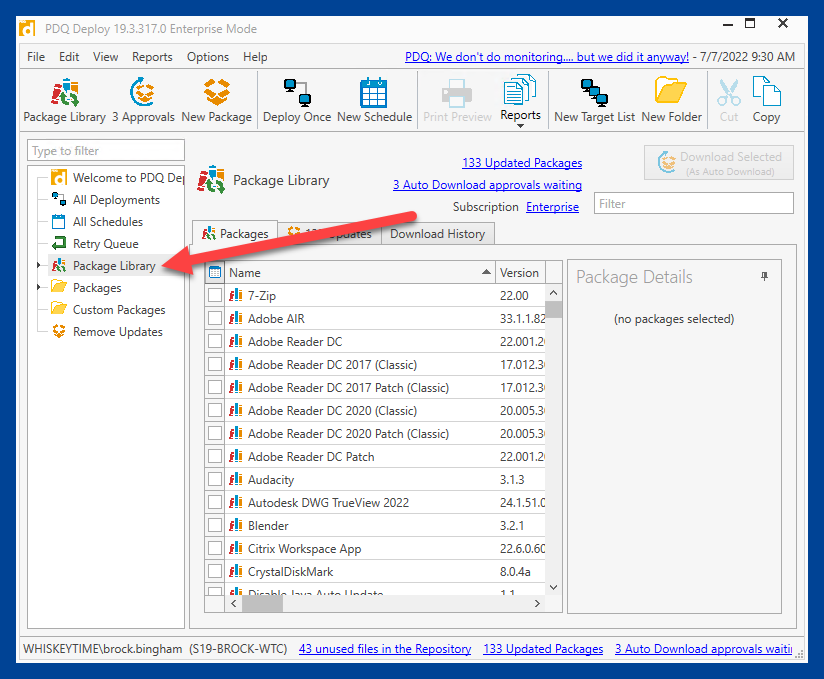The image size is (824, 679).
Task: Check the Citrix Workspace App checkbox
Action: [x=214, y=549]
